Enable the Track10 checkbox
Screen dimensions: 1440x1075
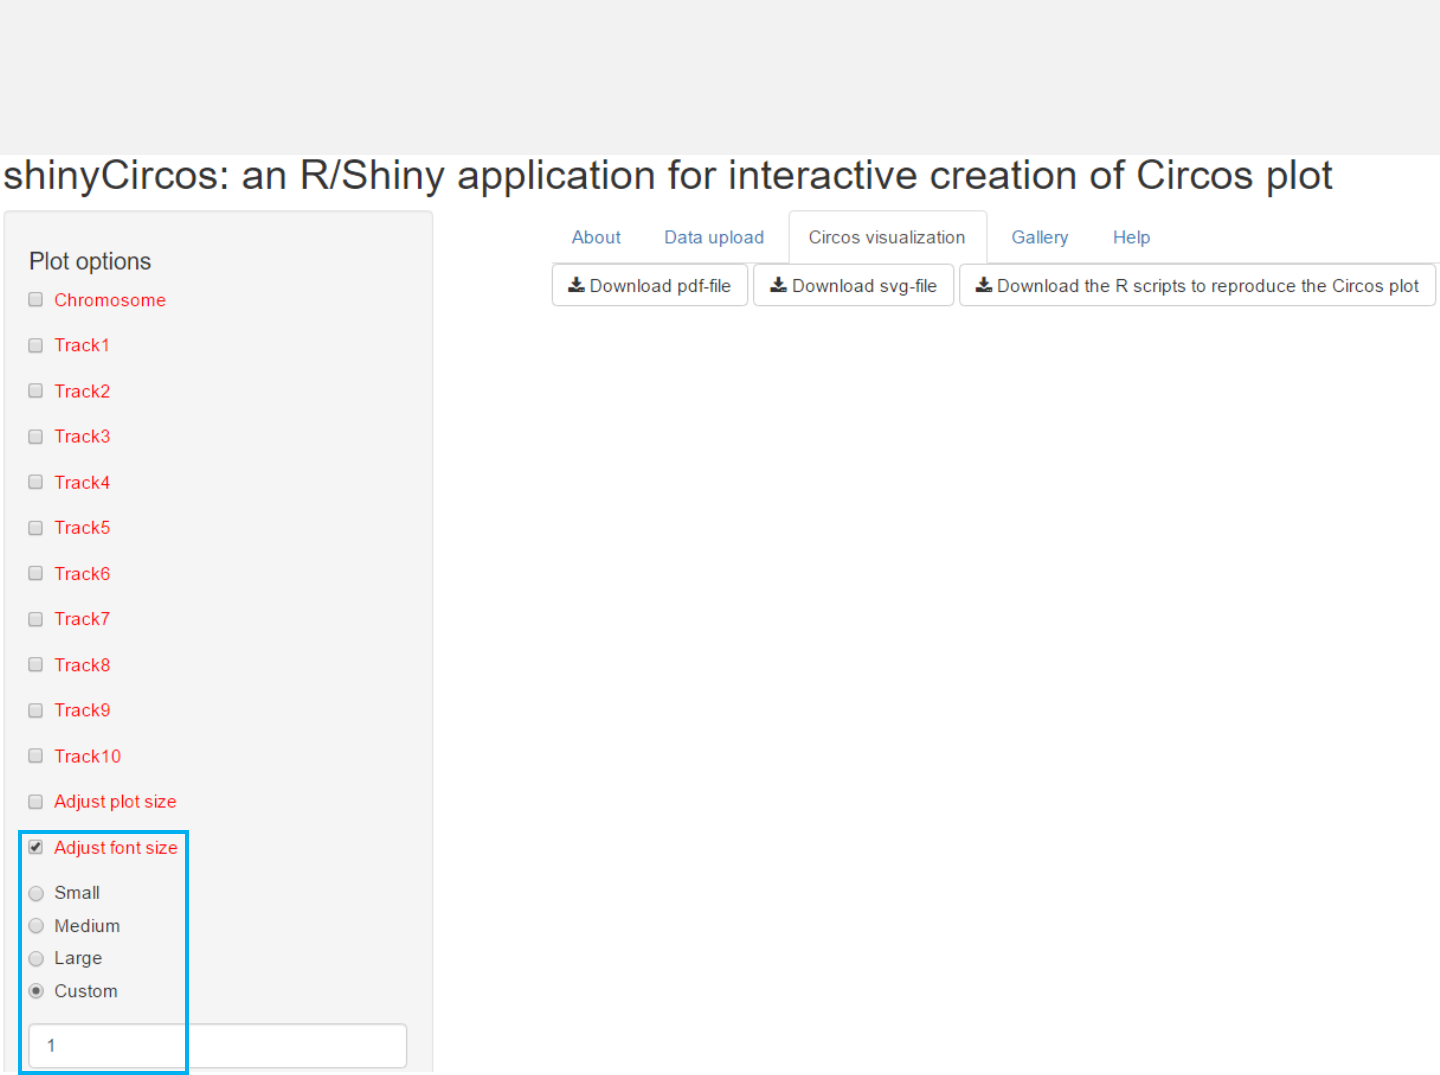point(36,756)
